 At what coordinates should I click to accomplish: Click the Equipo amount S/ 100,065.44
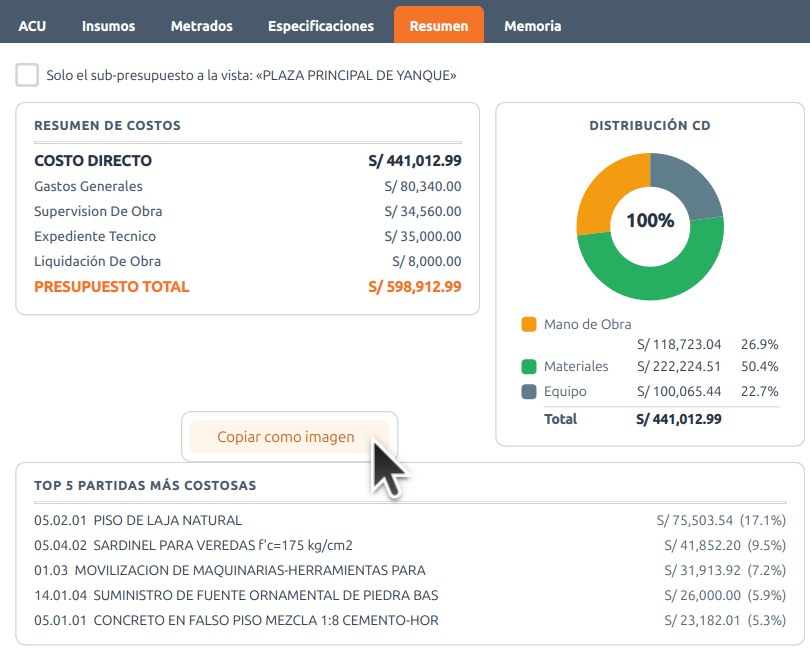pyautogui.click(x=679, y=392)
